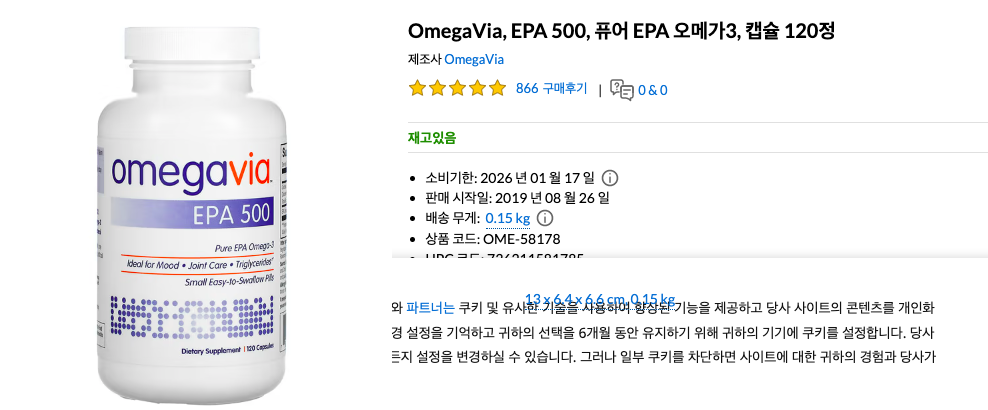Click the first rating star
988x410 pixels.
418,89
